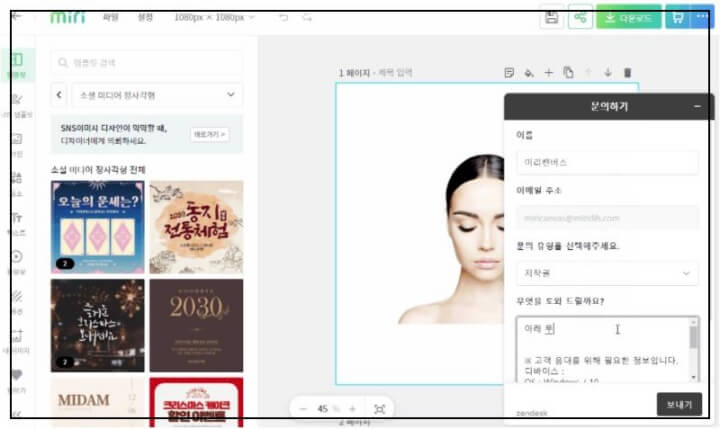Click the 바로가기 button in SNS banner
The image size is (720, 429).
[x=209, y=135]
